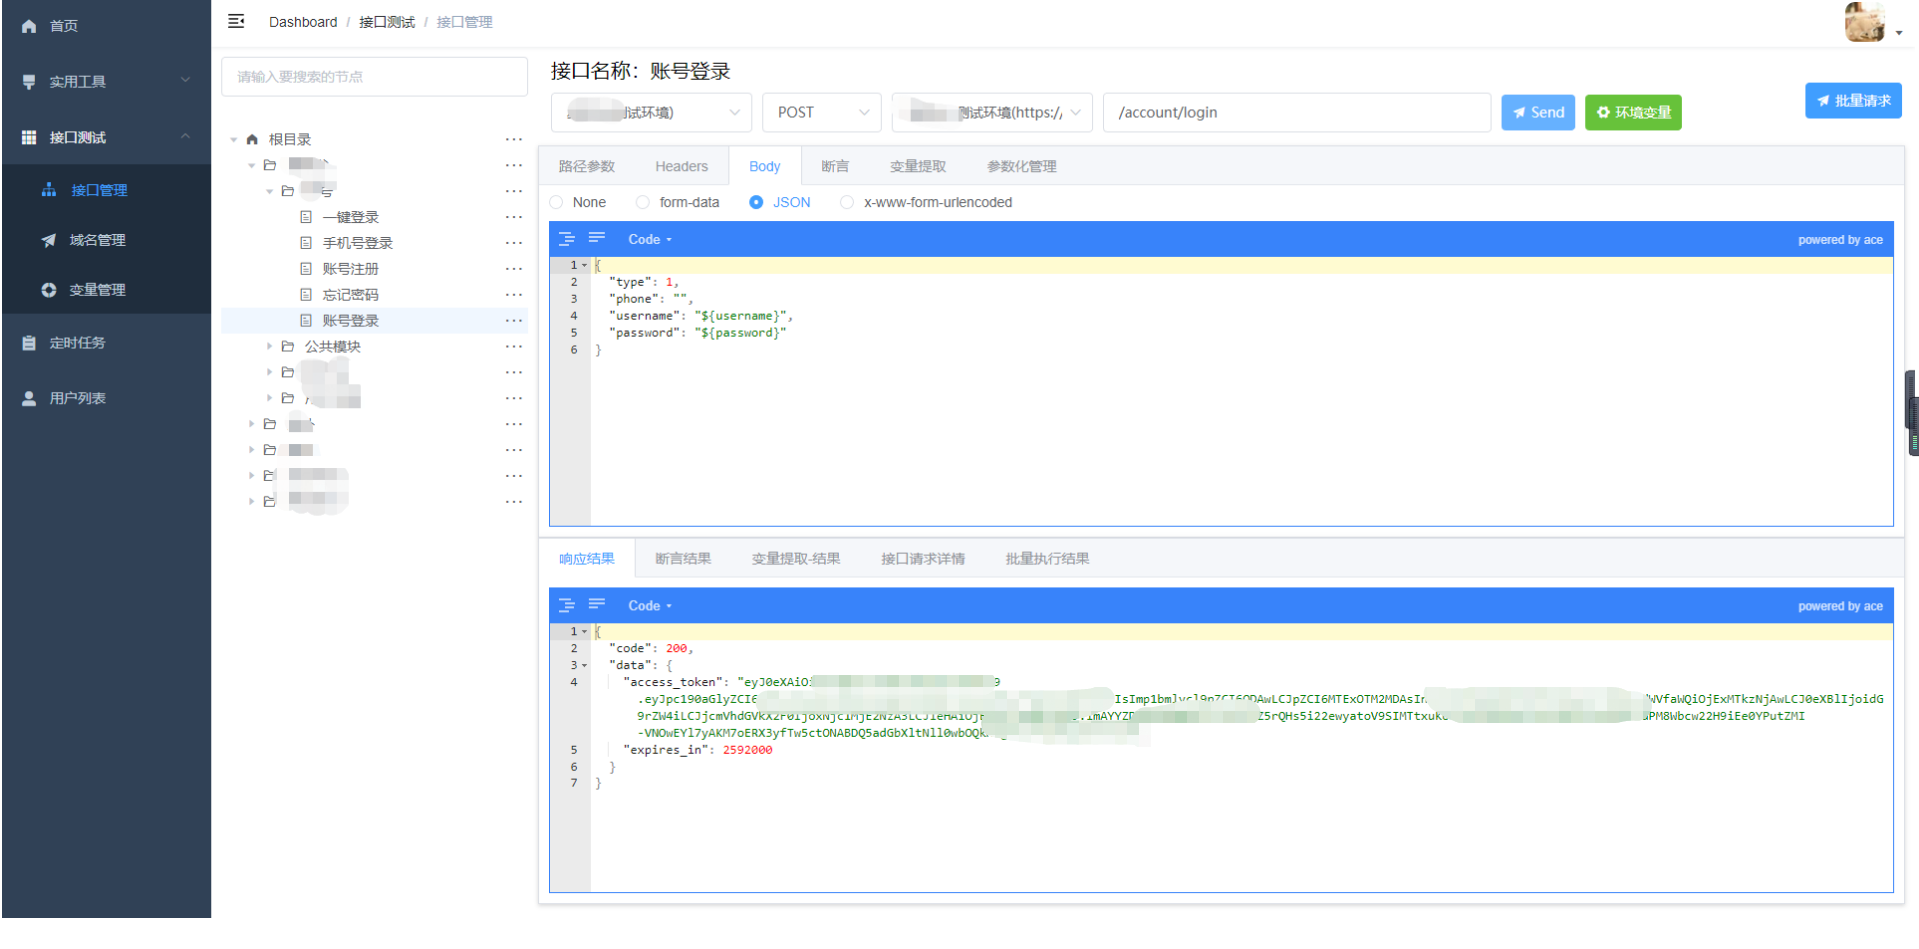Viewport: 1919px width, 949px height.
Task: Click the 域名管理 paper plane icon
Action: pyautogui.click(x=48, y=240)
